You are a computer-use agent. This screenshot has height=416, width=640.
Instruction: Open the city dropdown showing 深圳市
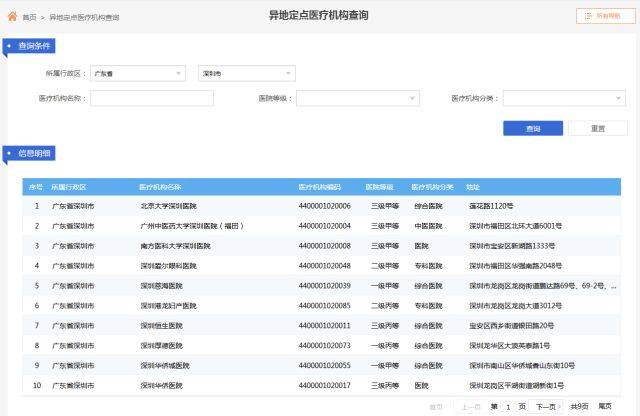[x=246, y=74]
